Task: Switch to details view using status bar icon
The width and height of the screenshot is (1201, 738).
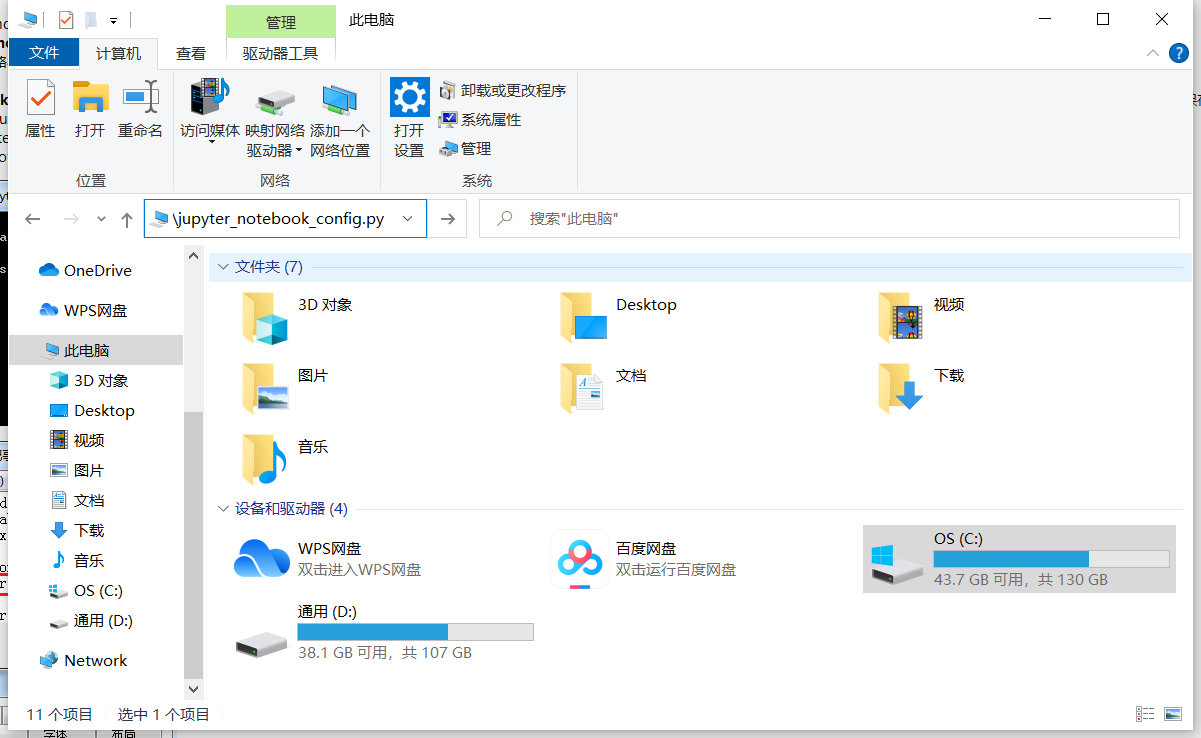Action: (1145, 713)
